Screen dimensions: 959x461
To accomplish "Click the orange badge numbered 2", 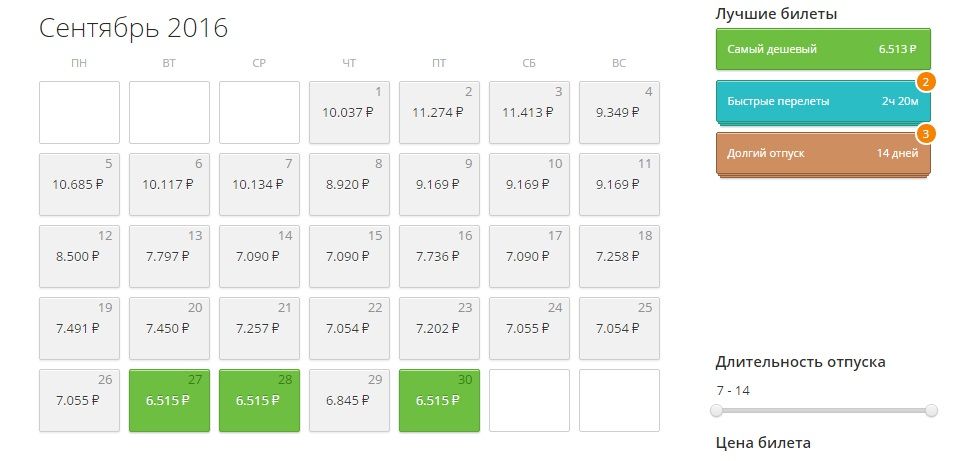I will point(926,82).
